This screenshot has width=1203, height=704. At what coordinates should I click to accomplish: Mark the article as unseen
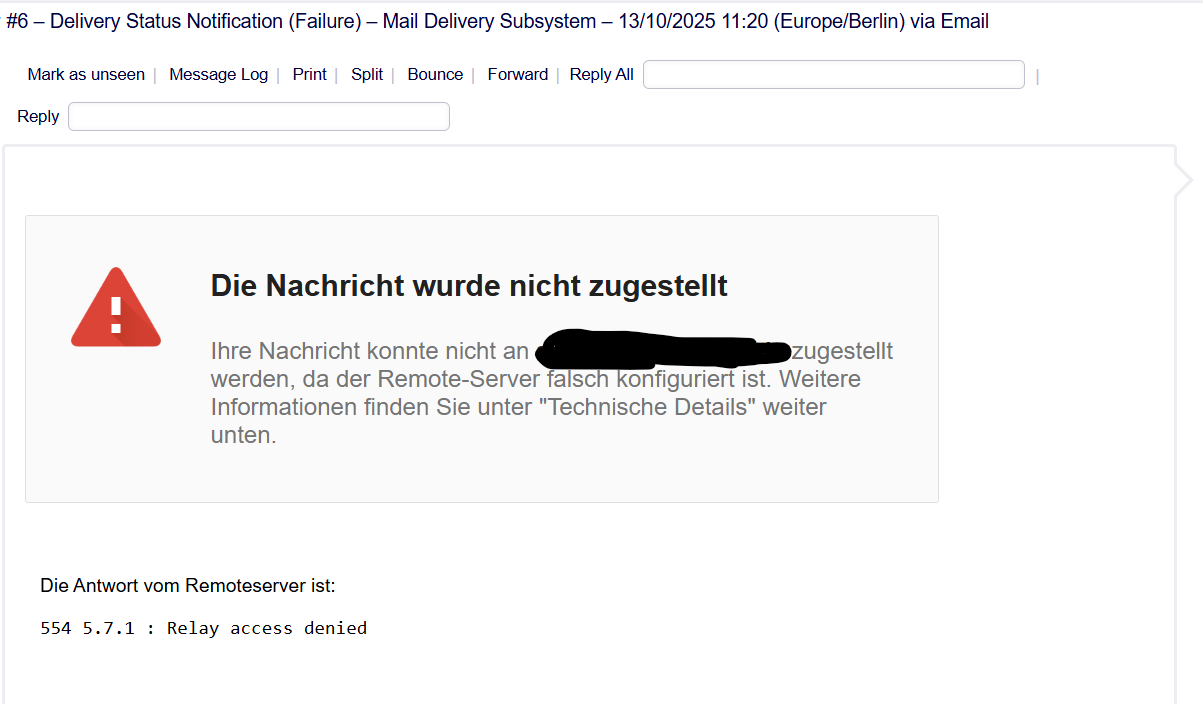click(86, 75)
